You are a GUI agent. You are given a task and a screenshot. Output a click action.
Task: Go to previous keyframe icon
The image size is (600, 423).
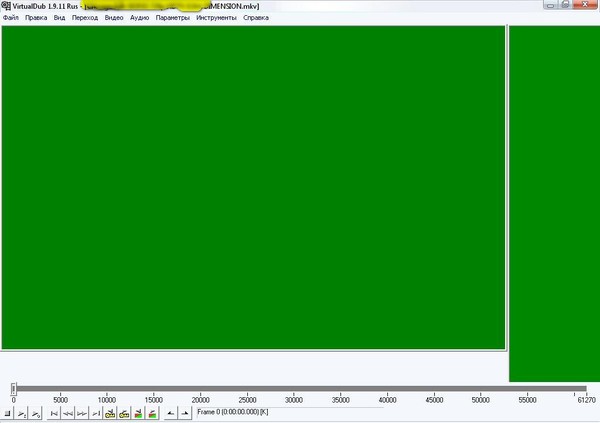110,413
